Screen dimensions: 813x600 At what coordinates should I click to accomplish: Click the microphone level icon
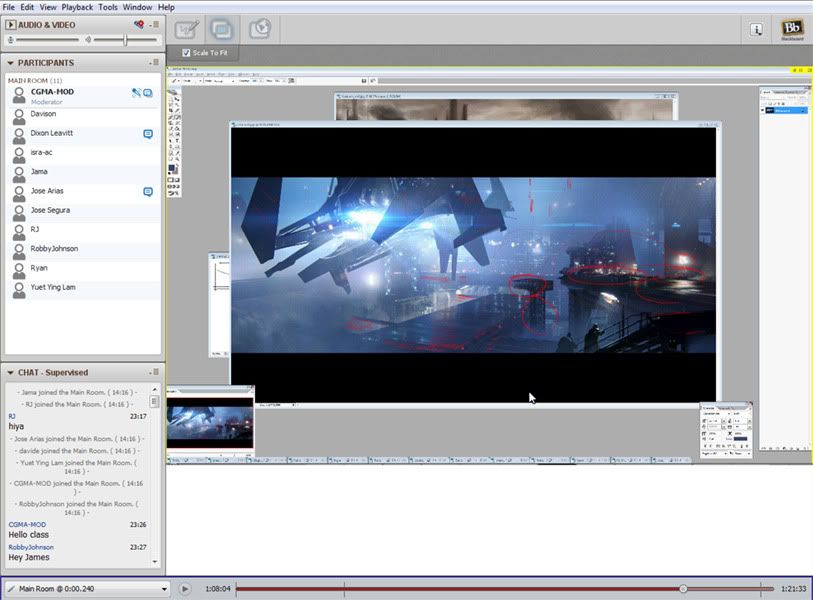tap(10, 39)
